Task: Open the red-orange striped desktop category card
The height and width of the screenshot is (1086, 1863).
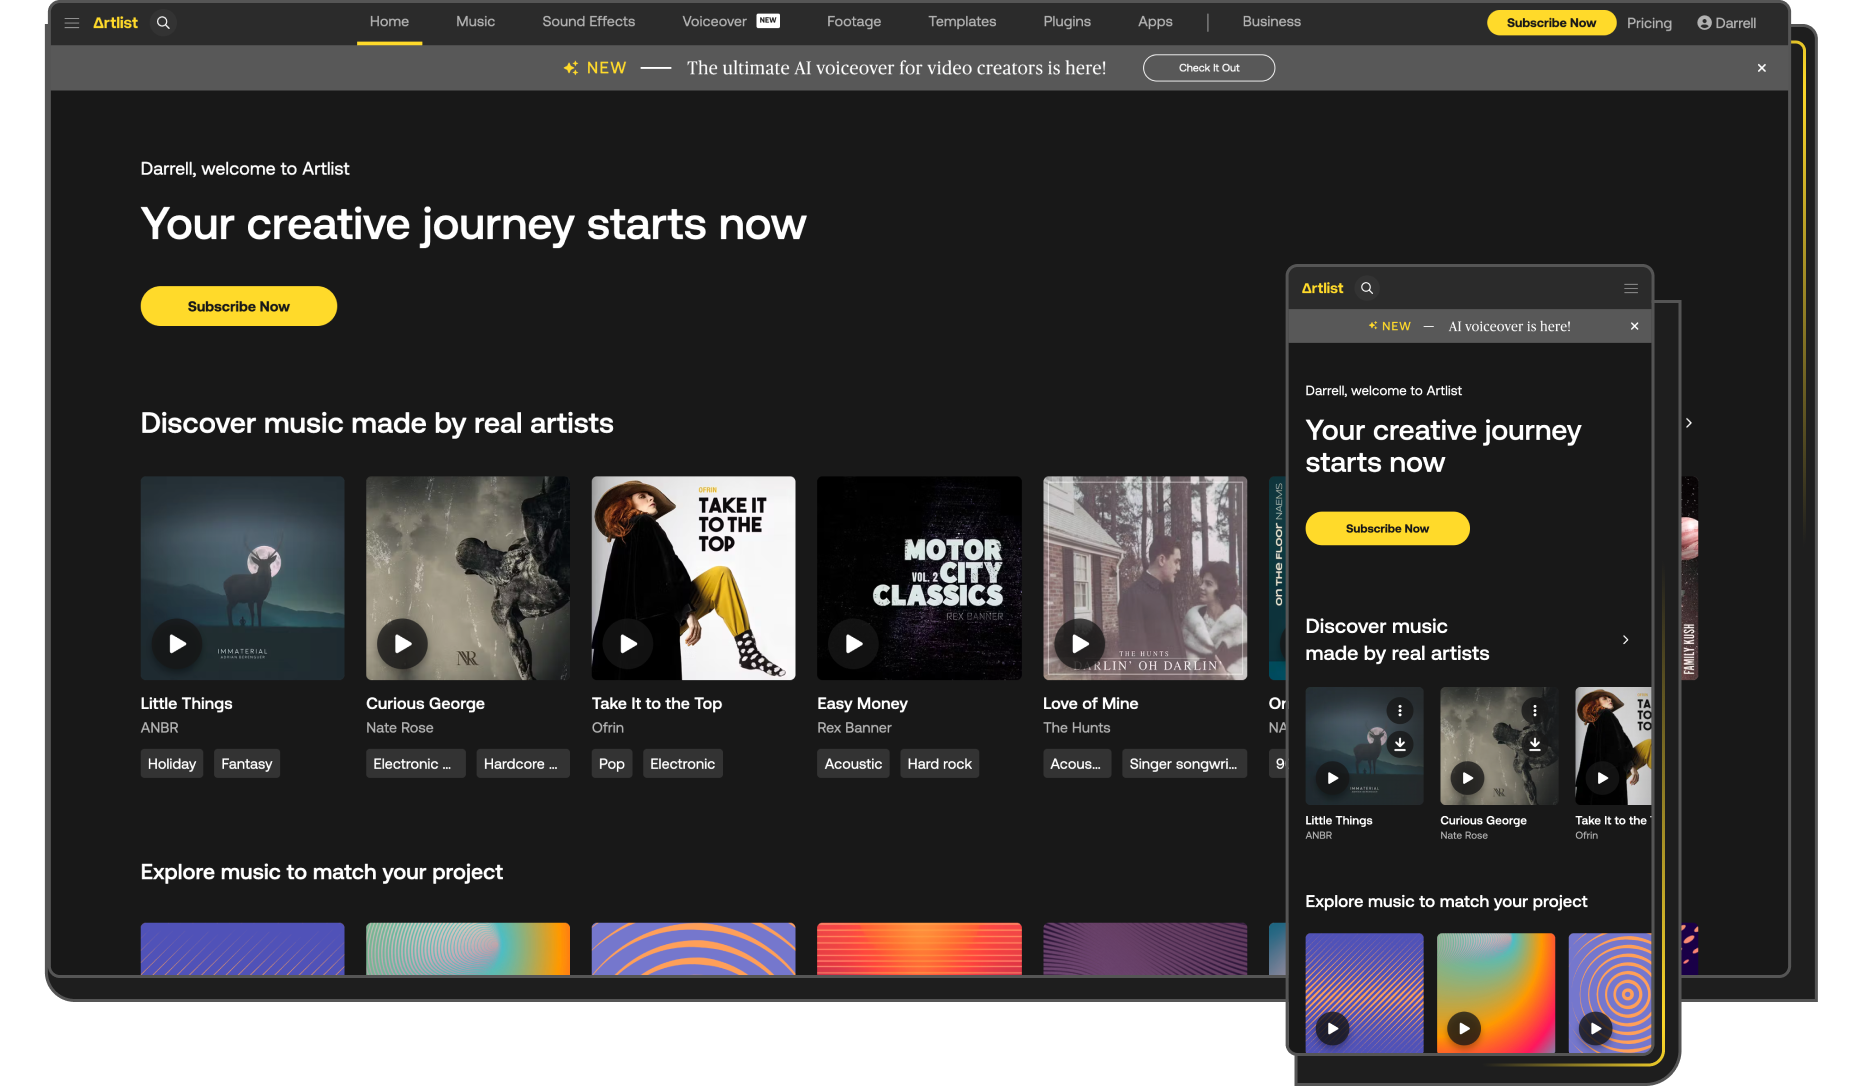Action: pyautogui.click(x=919, y=948)
